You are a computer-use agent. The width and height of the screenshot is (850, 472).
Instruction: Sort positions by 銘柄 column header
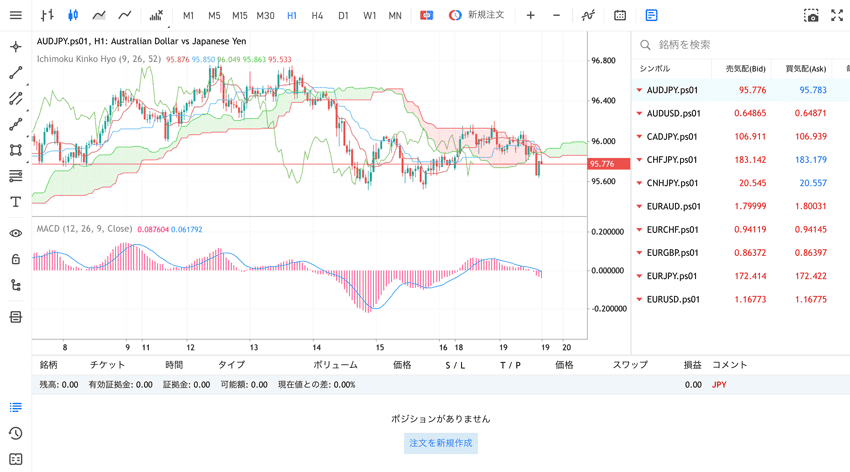(x=48, y=365)
